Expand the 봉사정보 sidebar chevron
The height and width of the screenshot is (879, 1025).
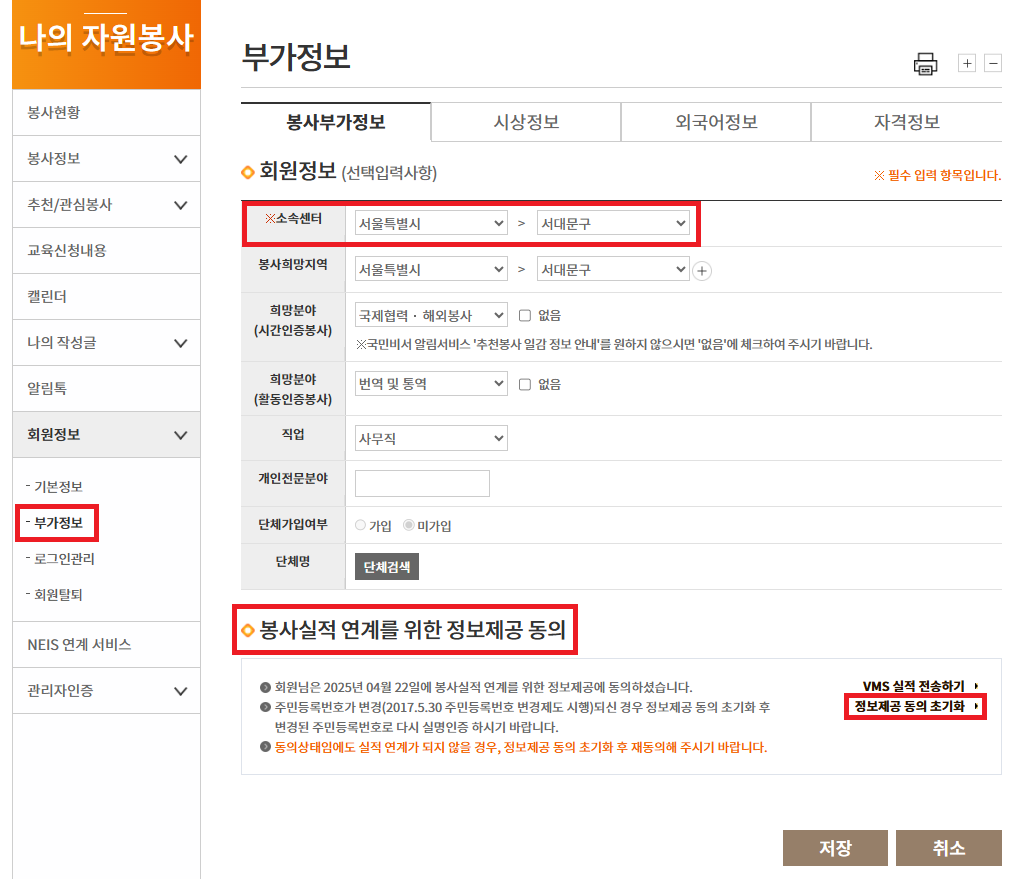point(180,159)
